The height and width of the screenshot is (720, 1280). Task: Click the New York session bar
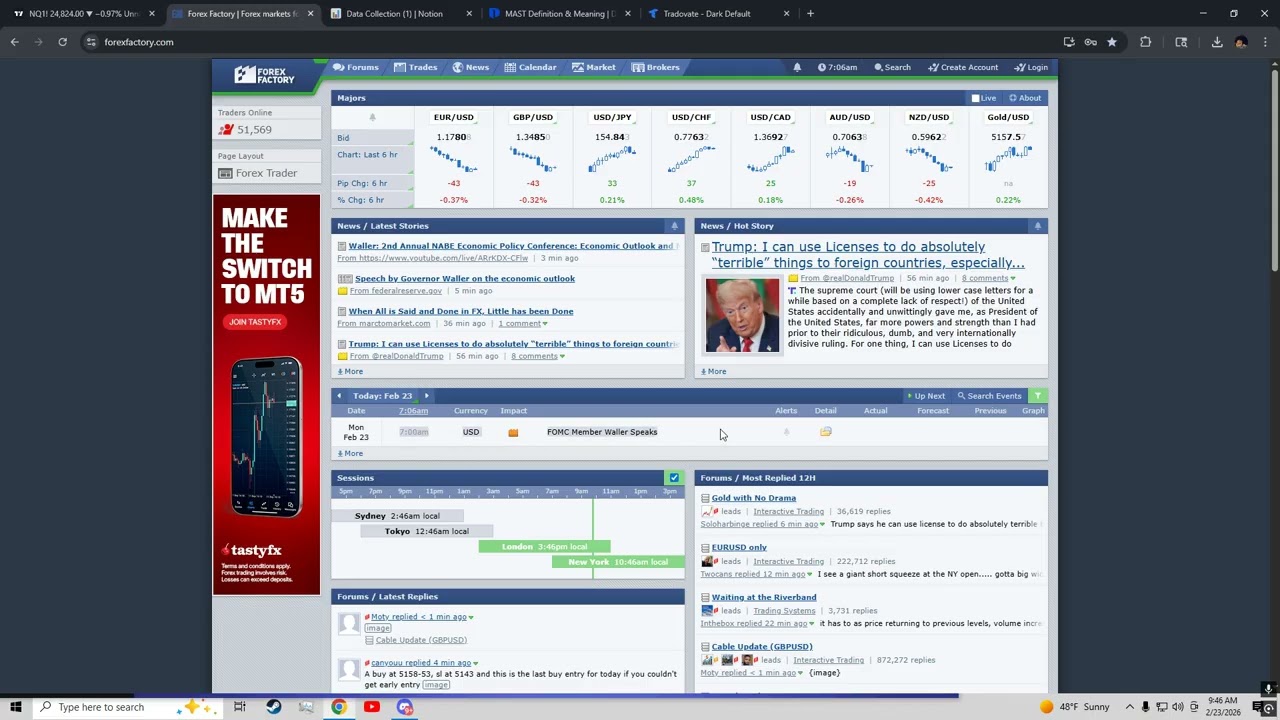click(618, 562)
